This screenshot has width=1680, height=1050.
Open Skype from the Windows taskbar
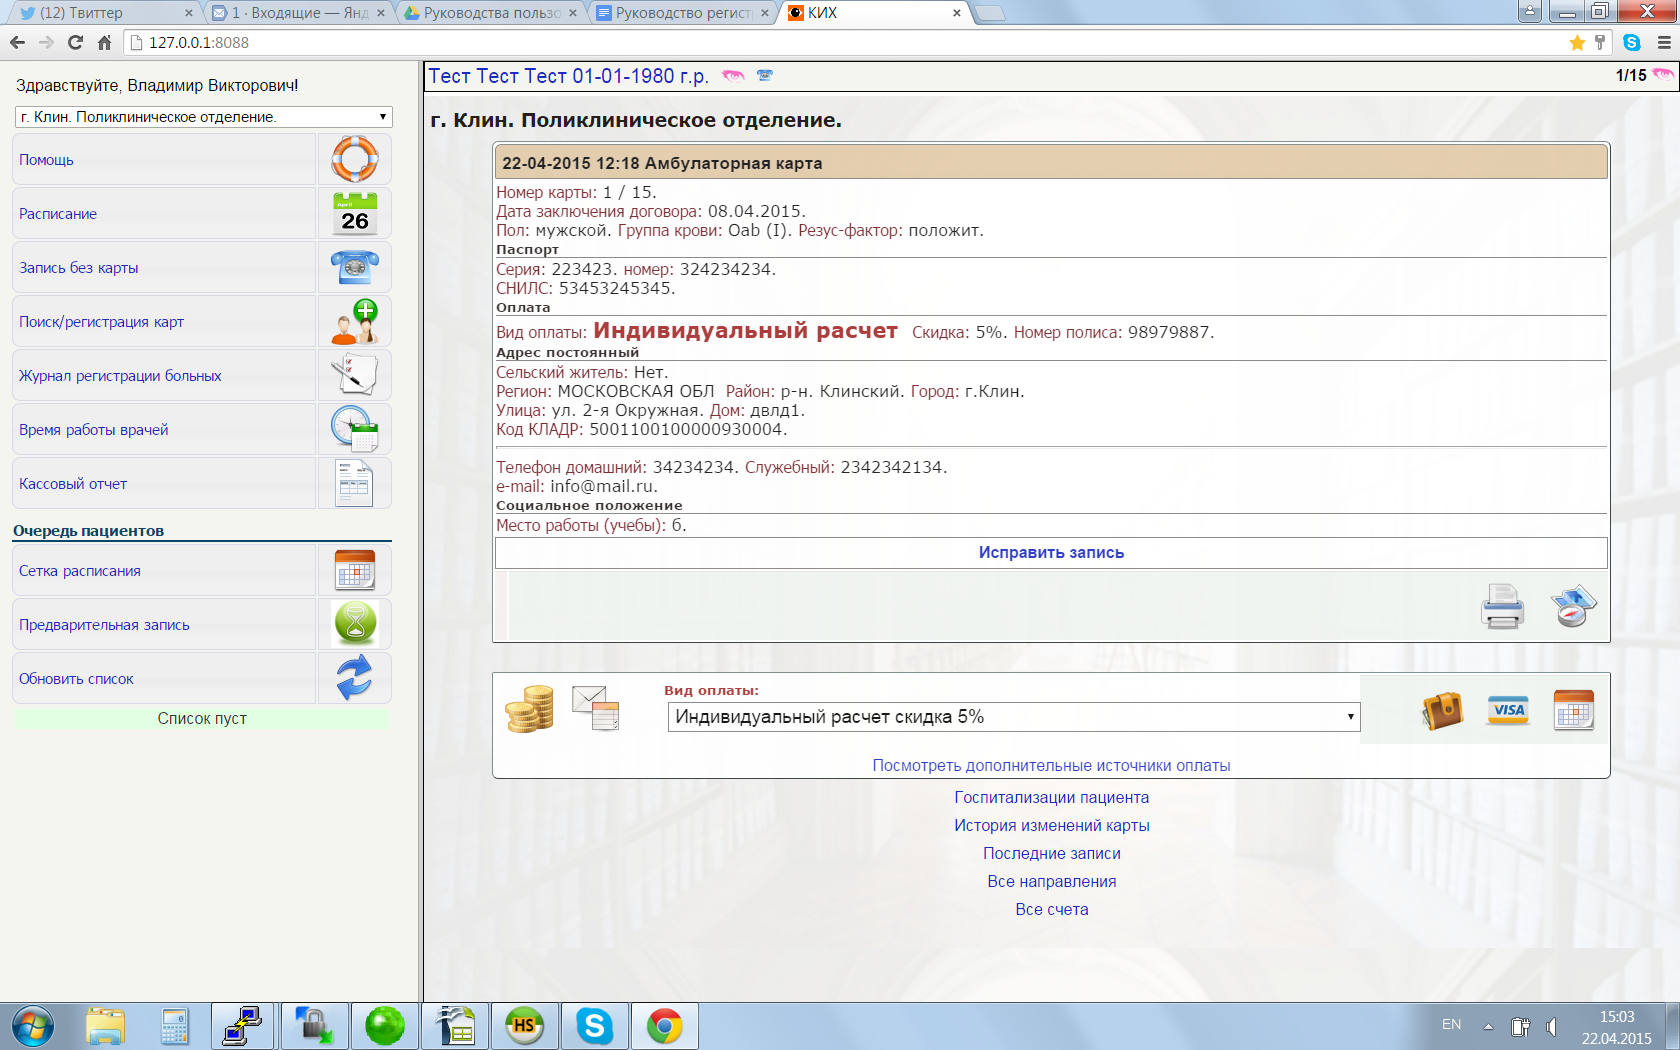click(x=594, y=1026)
